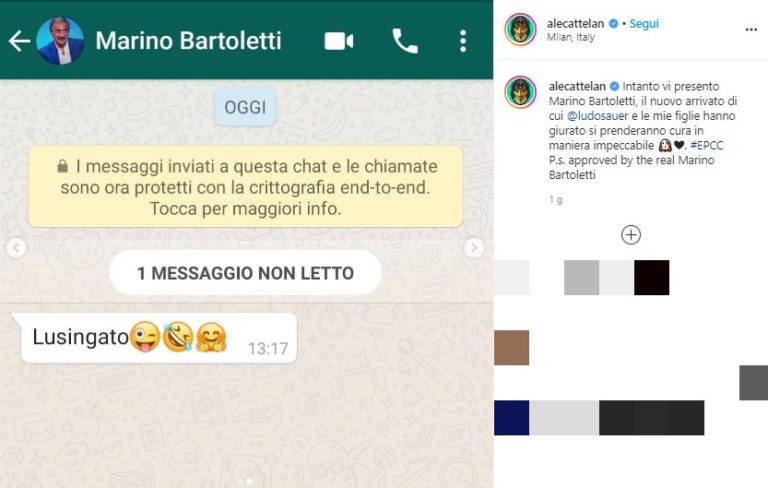The height and width of the screenshot is (488, 768).
Task: Click Marino Bartoletti contact name
Action: pyautogui.click(x=189, y=41)
